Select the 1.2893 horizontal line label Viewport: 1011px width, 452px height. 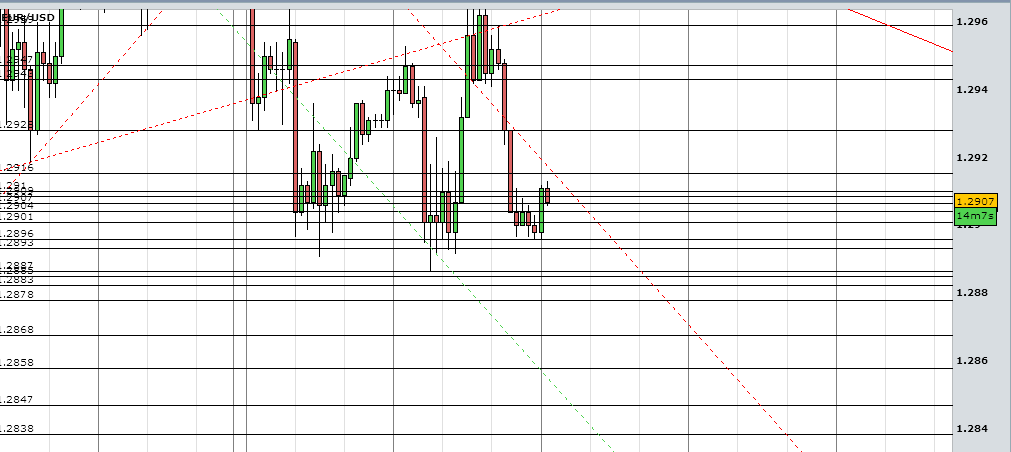click(17, 243)
